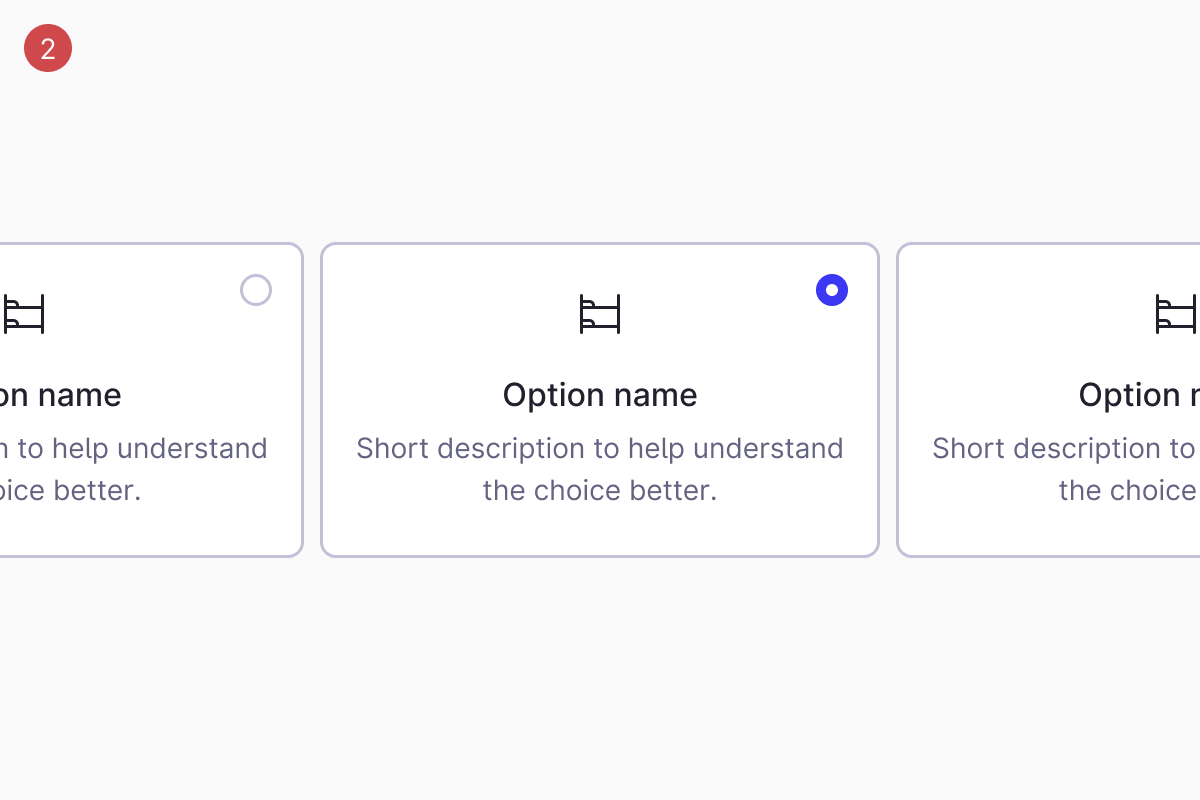
Task: Click the notification counter in the top left corner
Action: tap(47, 47)
